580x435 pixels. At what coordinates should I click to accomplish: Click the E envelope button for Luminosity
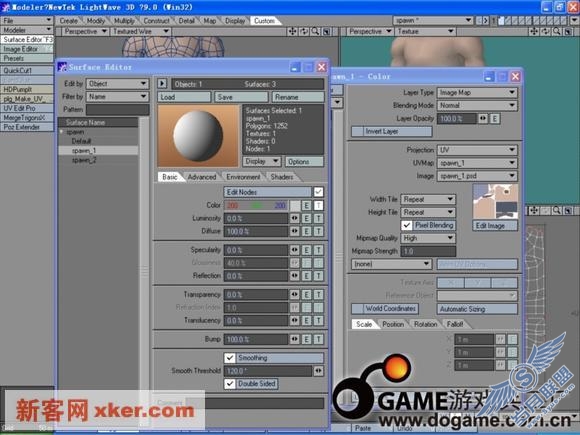(x=306, y=218)
